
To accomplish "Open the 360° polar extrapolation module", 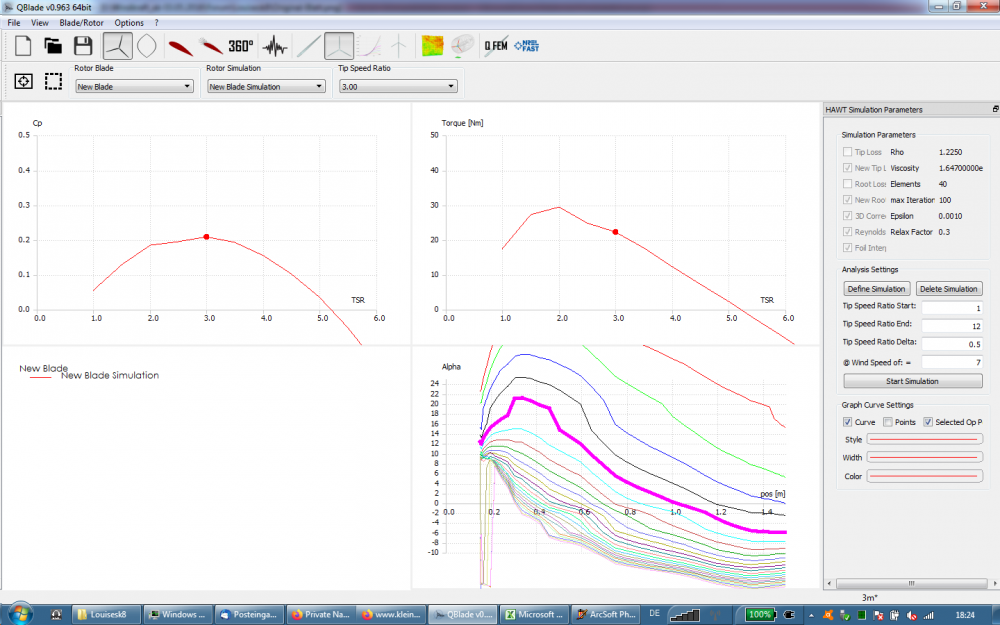I will (241, 46).
